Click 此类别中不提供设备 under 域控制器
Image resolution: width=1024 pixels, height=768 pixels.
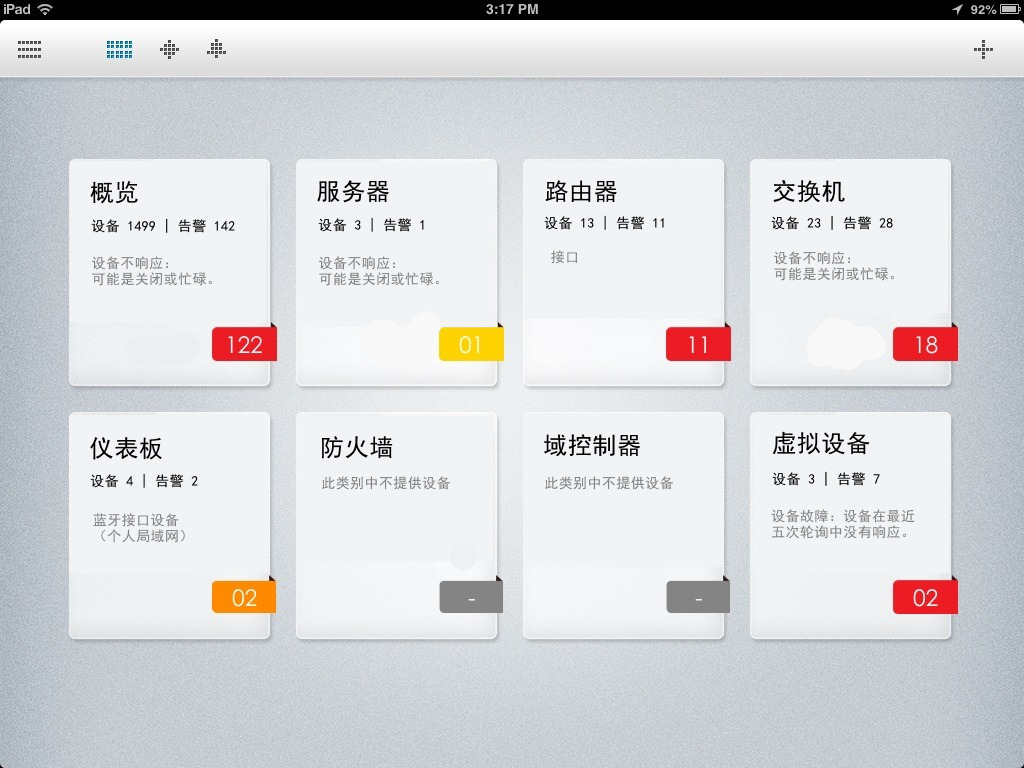(609, 483)
